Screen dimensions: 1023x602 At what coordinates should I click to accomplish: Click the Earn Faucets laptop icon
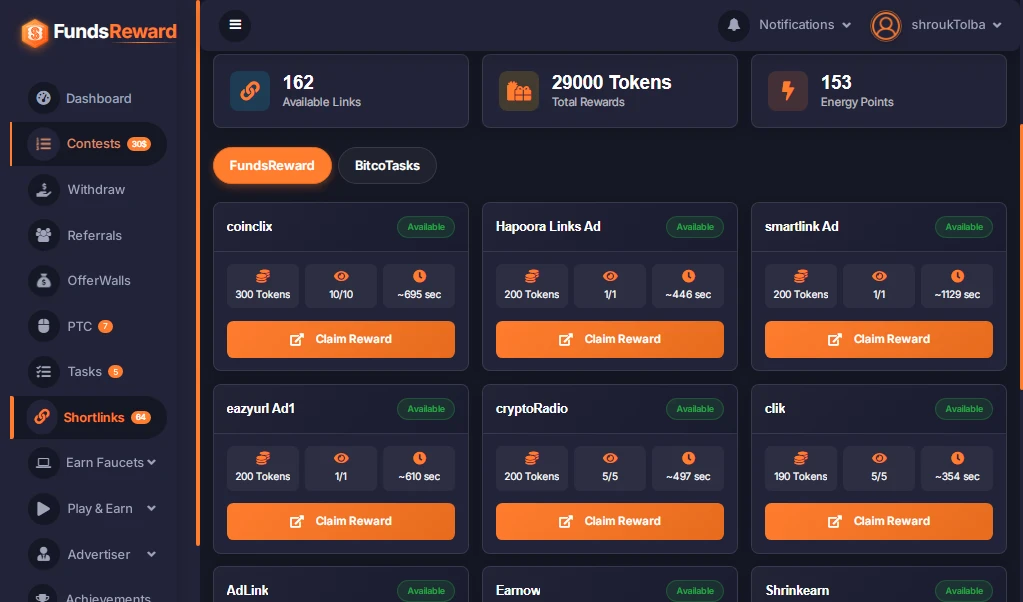point(44,462)
